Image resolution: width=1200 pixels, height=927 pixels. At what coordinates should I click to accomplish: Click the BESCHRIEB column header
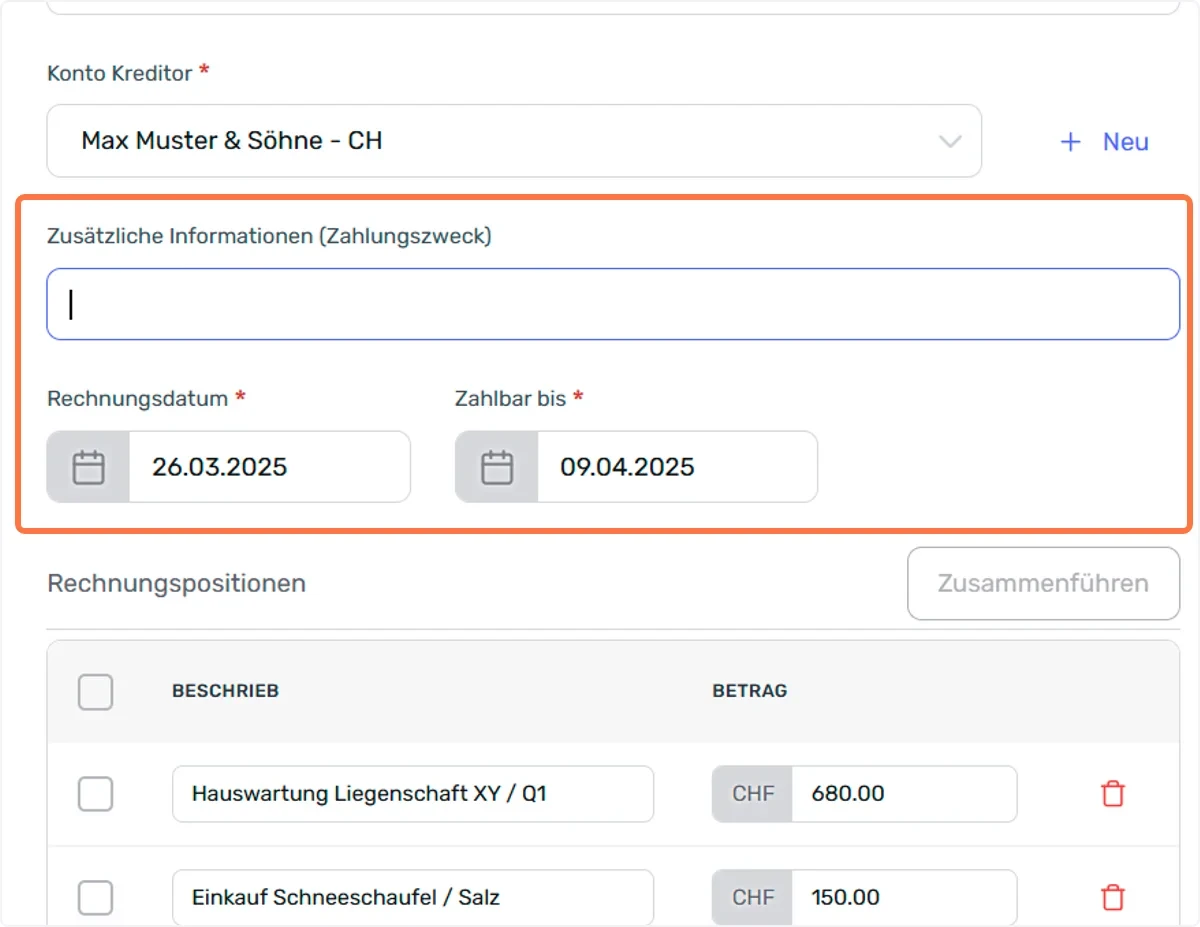click(x=225, y=691)
